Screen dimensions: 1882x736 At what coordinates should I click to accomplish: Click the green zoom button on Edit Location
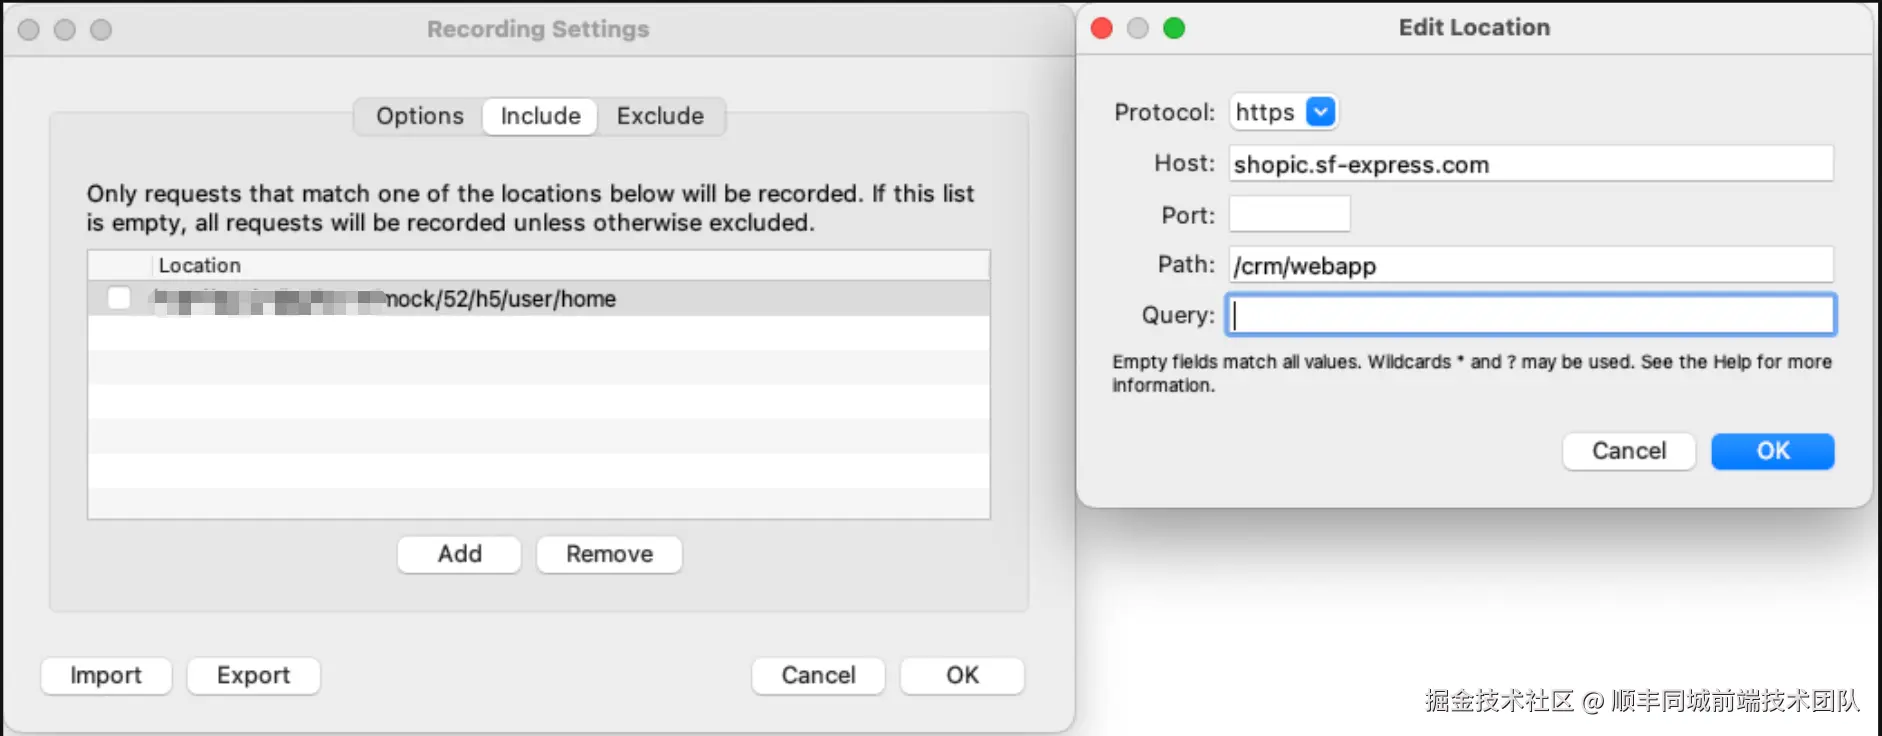[x=1174, y=28]
